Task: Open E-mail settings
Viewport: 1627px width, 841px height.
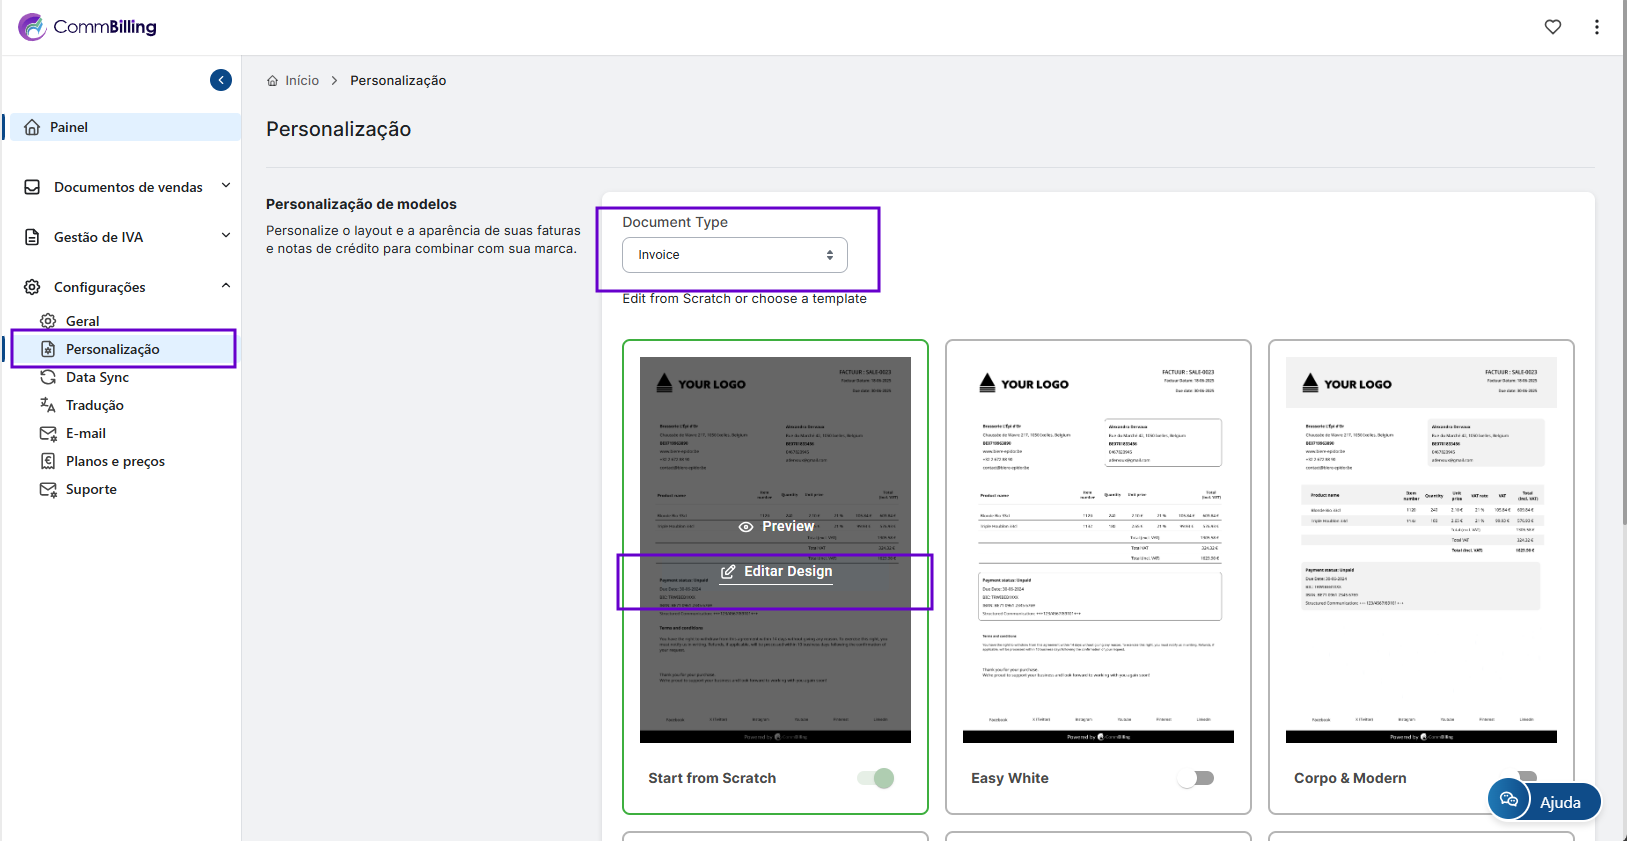Action: click(85, 433)
